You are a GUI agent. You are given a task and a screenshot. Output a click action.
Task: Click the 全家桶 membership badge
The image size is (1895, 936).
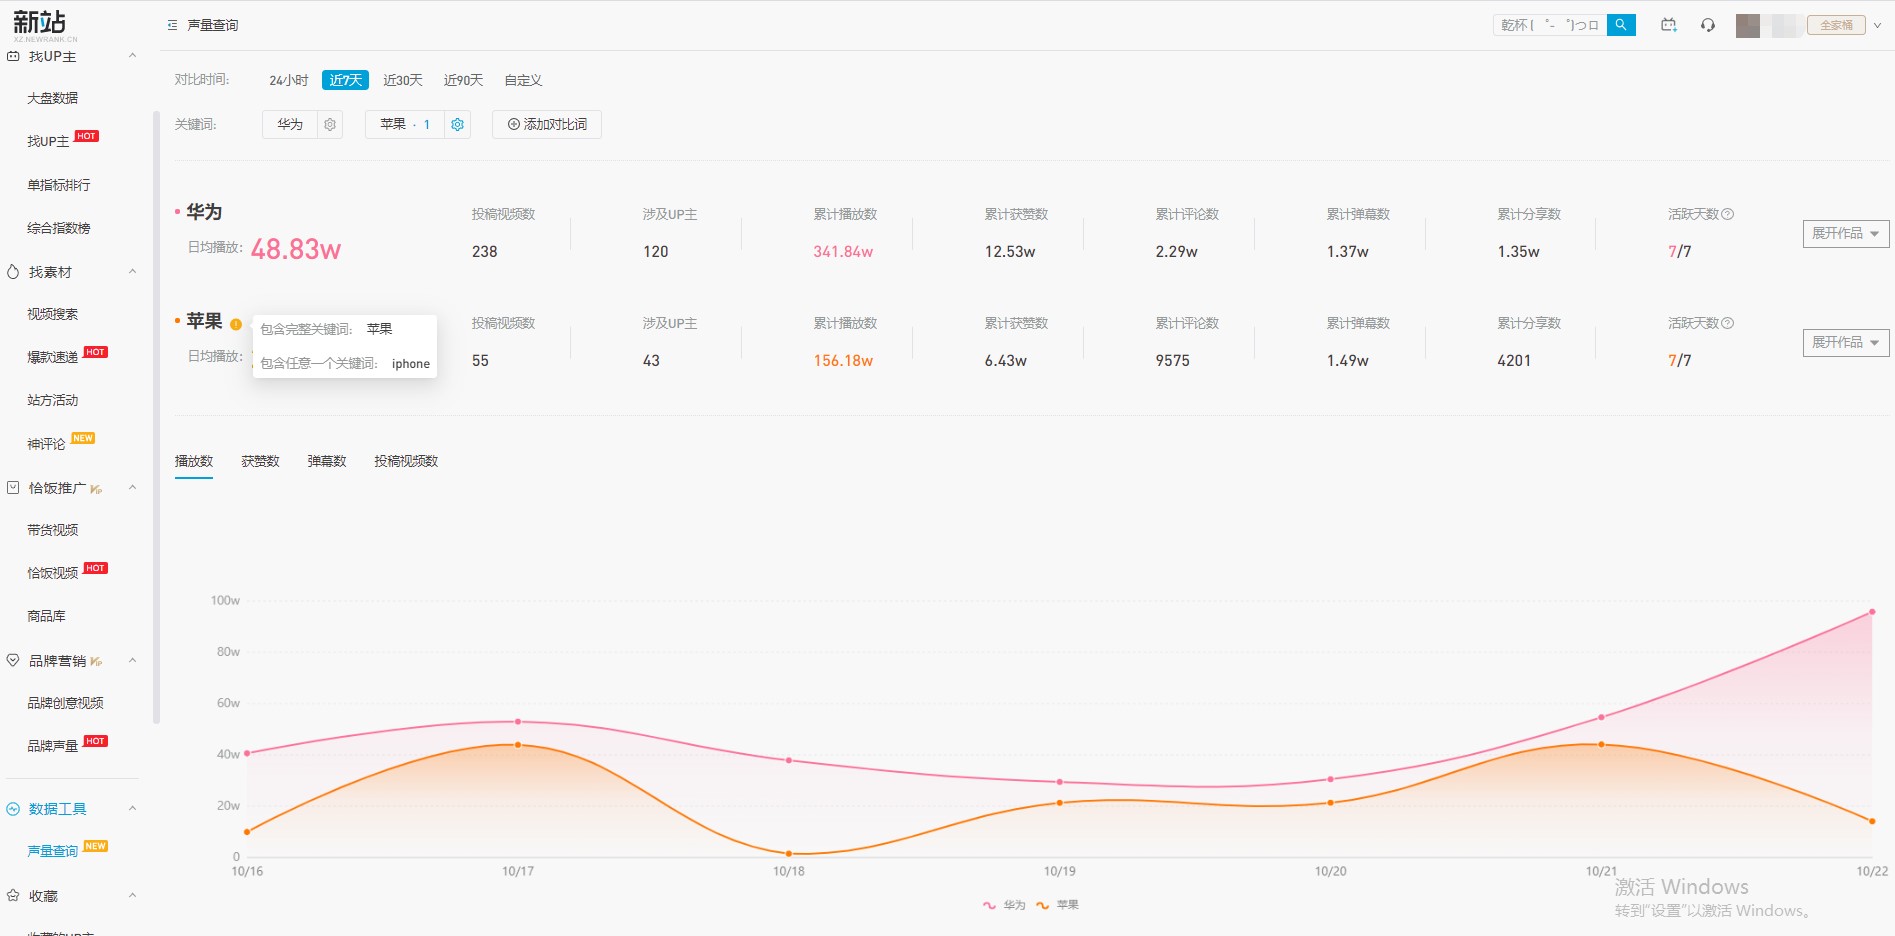[1836, 25]
